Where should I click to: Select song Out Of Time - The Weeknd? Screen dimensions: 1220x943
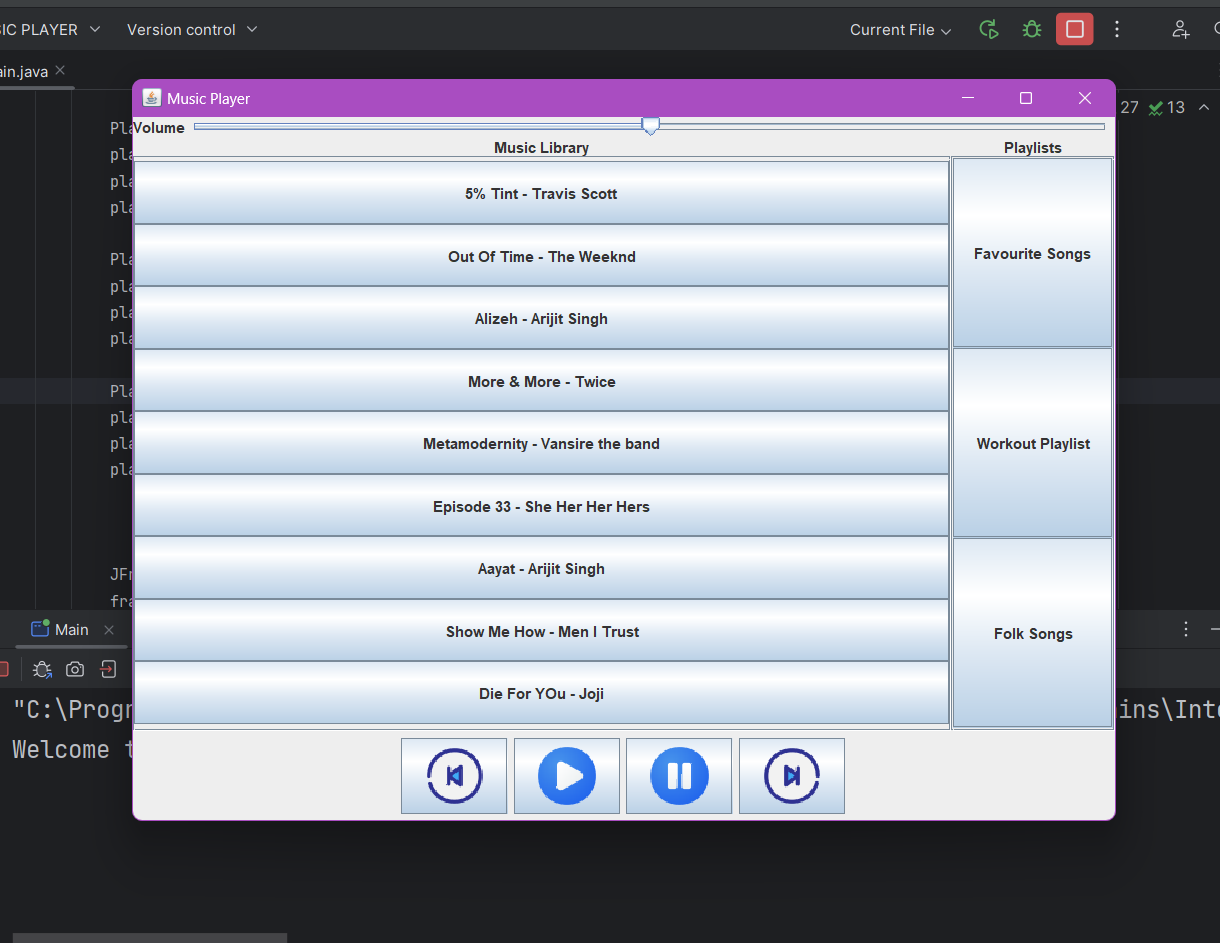click(x=541, y=256)
